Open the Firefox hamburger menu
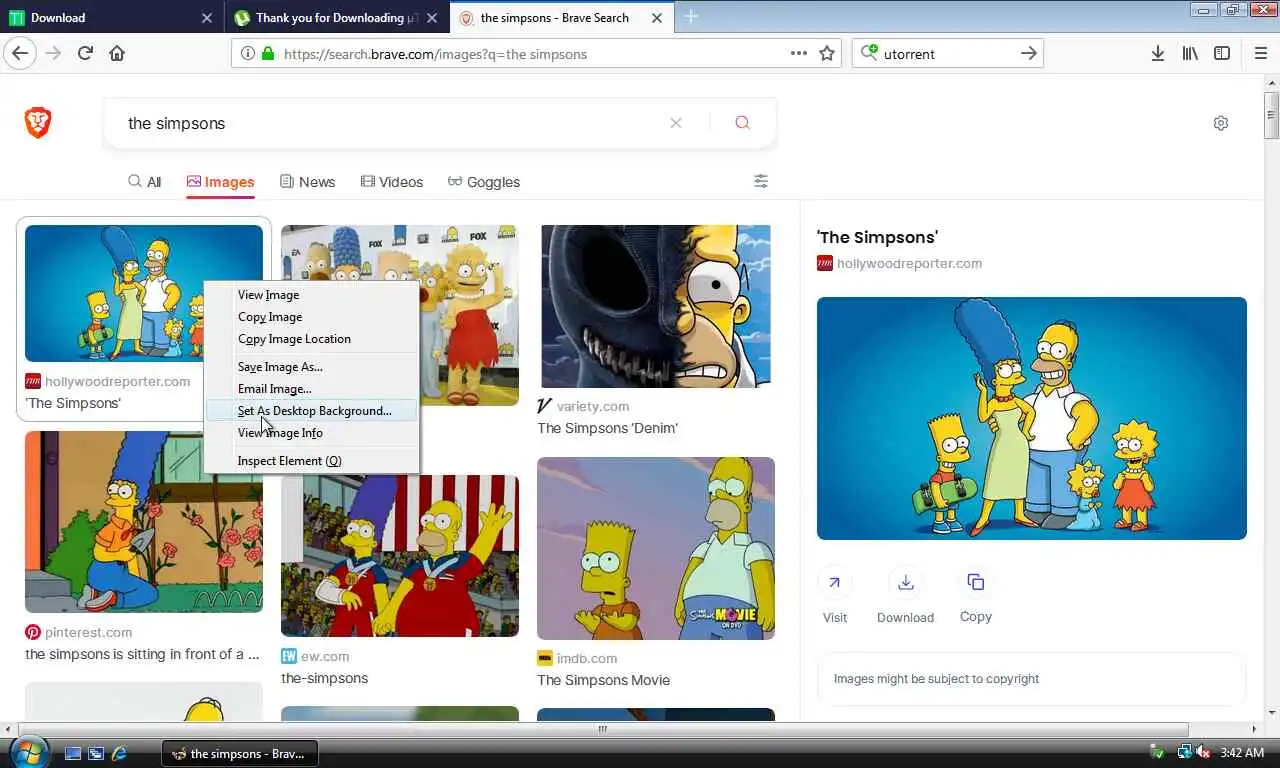 pos(1260,53)
